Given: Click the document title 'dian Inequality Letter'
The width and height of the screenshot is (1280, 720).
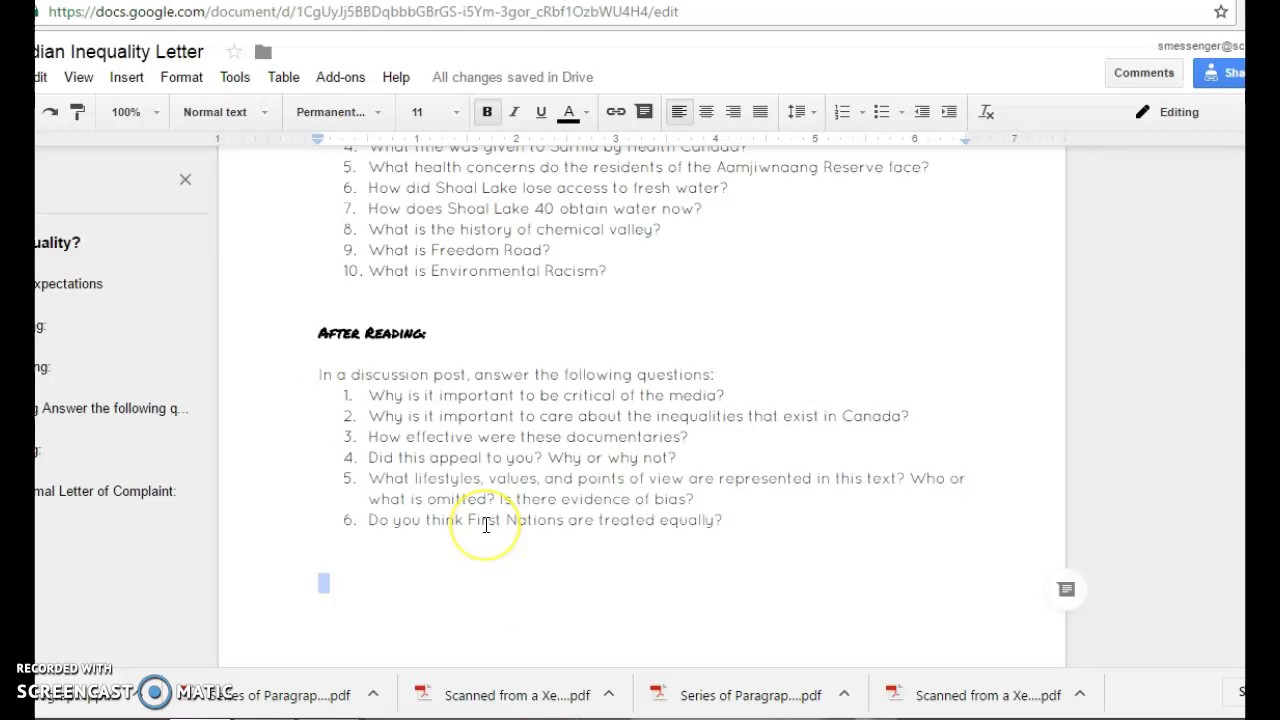Looking at the screenshot, I should tap(119, 52).
